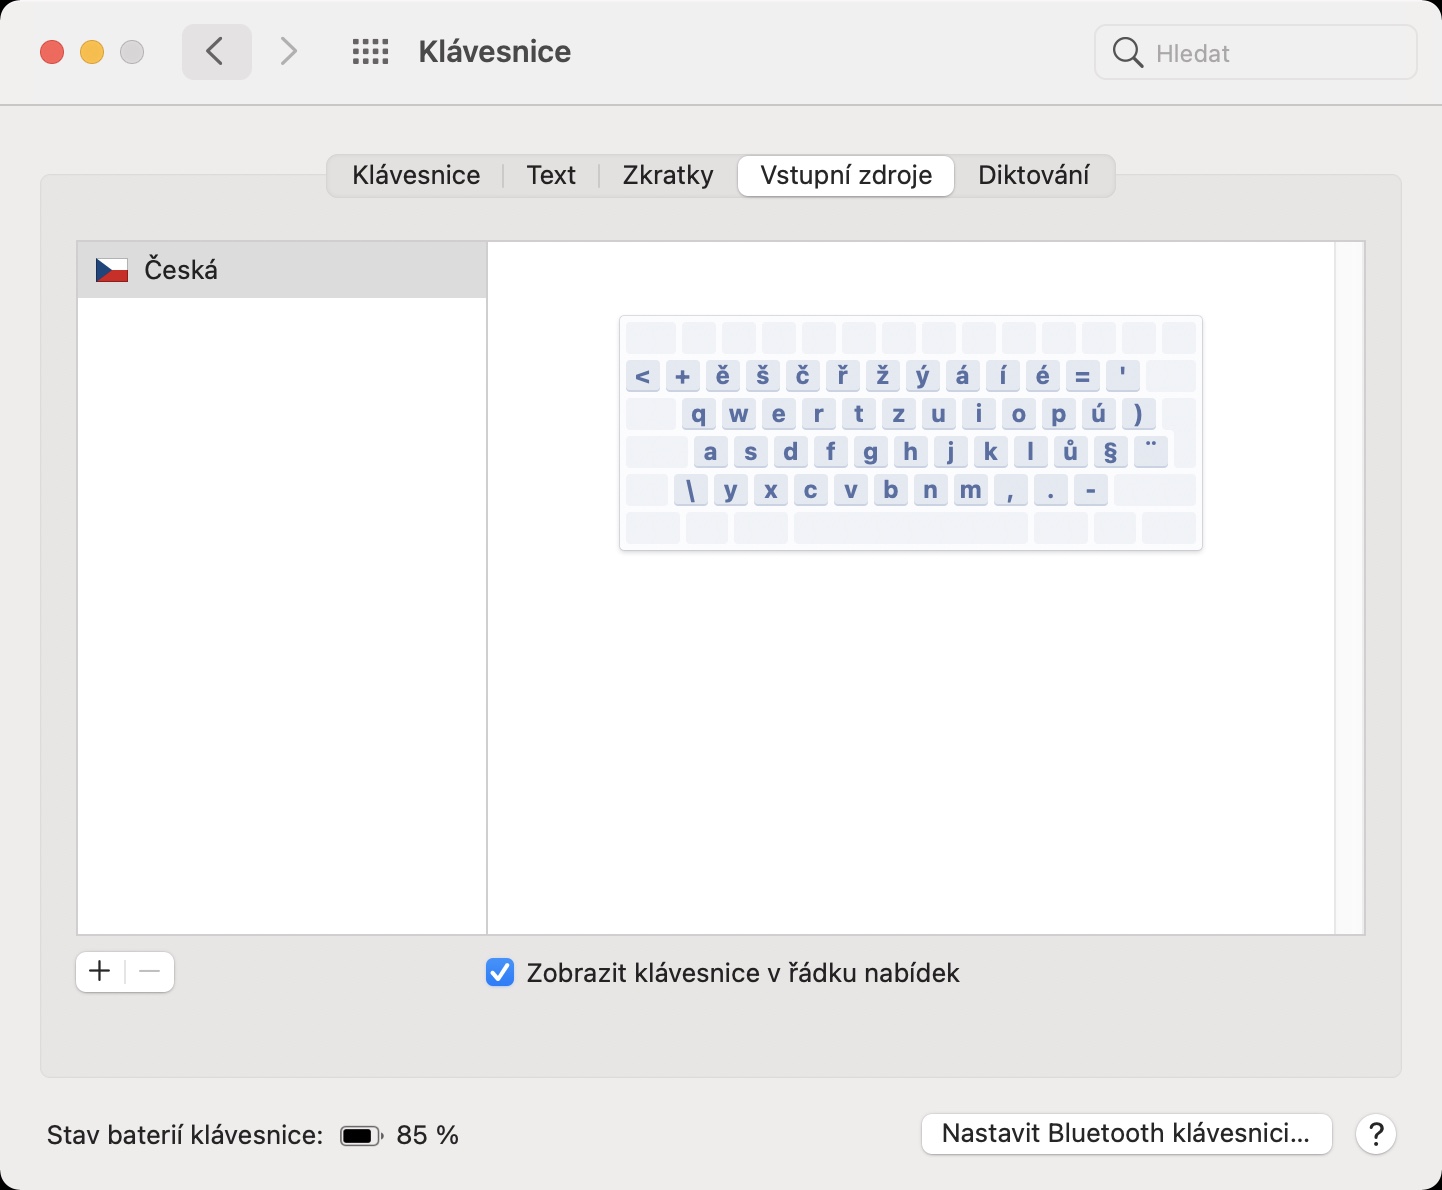Show all preferences via grid icon
Image resolution: width=1442 pixels, height=1190 pixels.
coord(371,52)
